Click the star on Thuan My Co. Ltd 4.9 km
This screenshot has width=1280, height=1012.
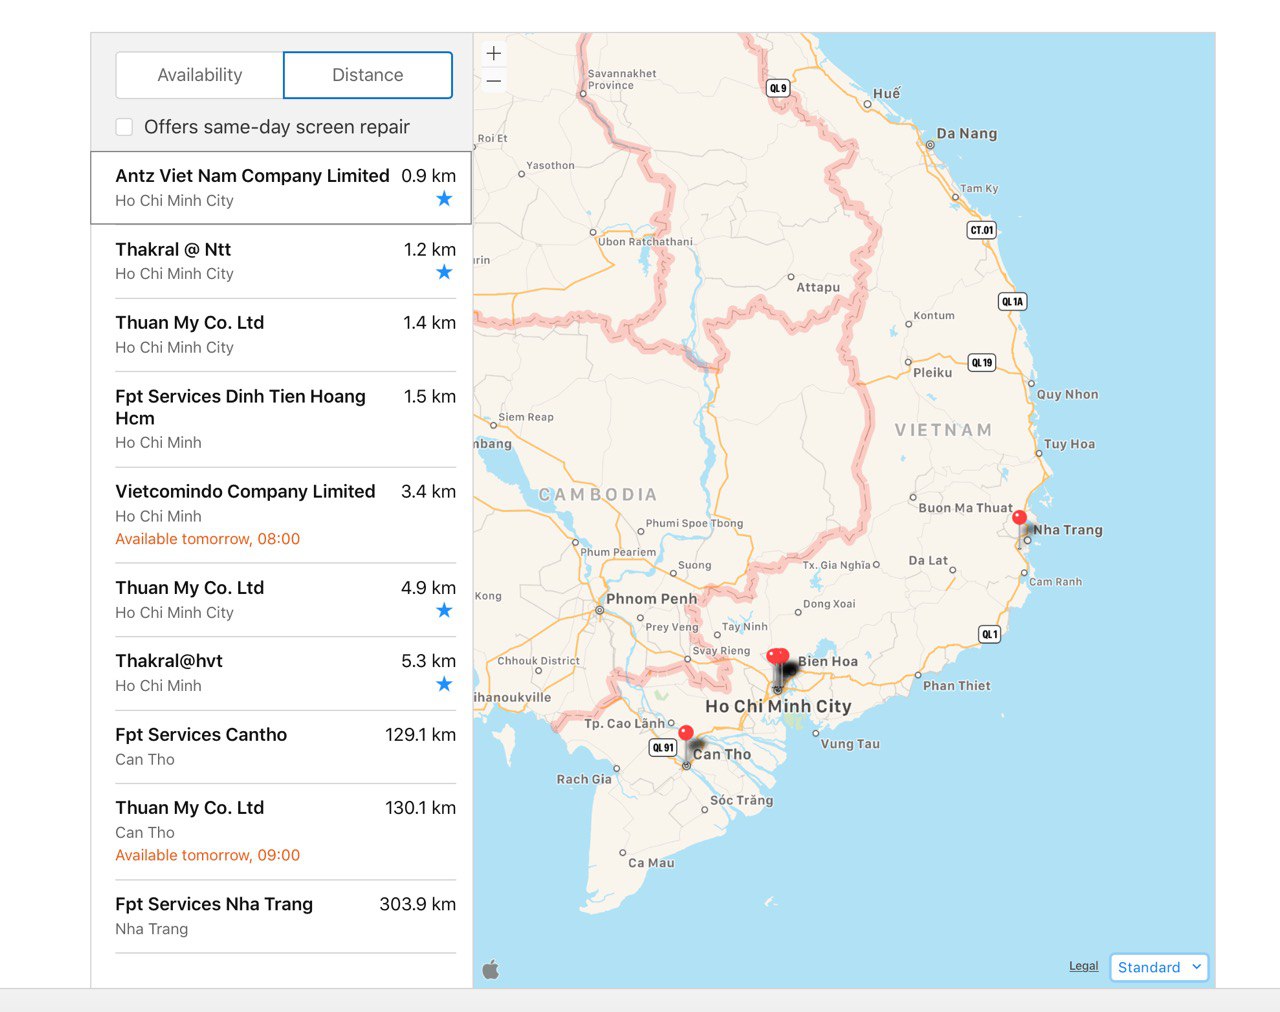point(444,611)
